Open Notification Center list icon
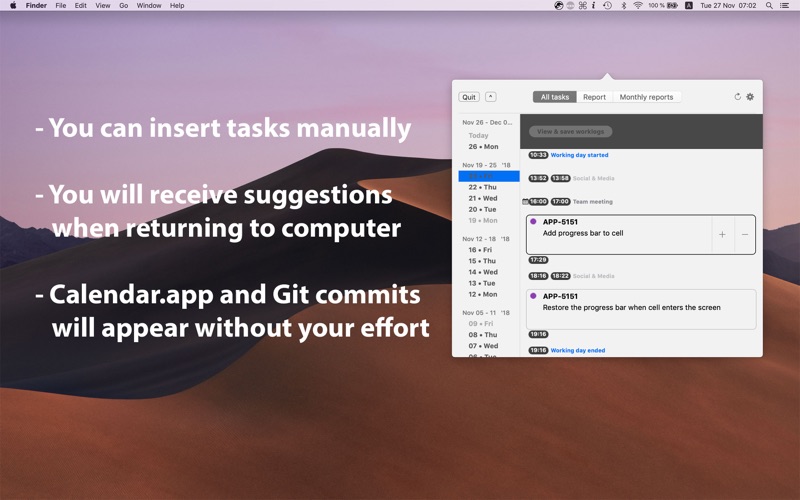Screen dimensions: 800x500 785,6
